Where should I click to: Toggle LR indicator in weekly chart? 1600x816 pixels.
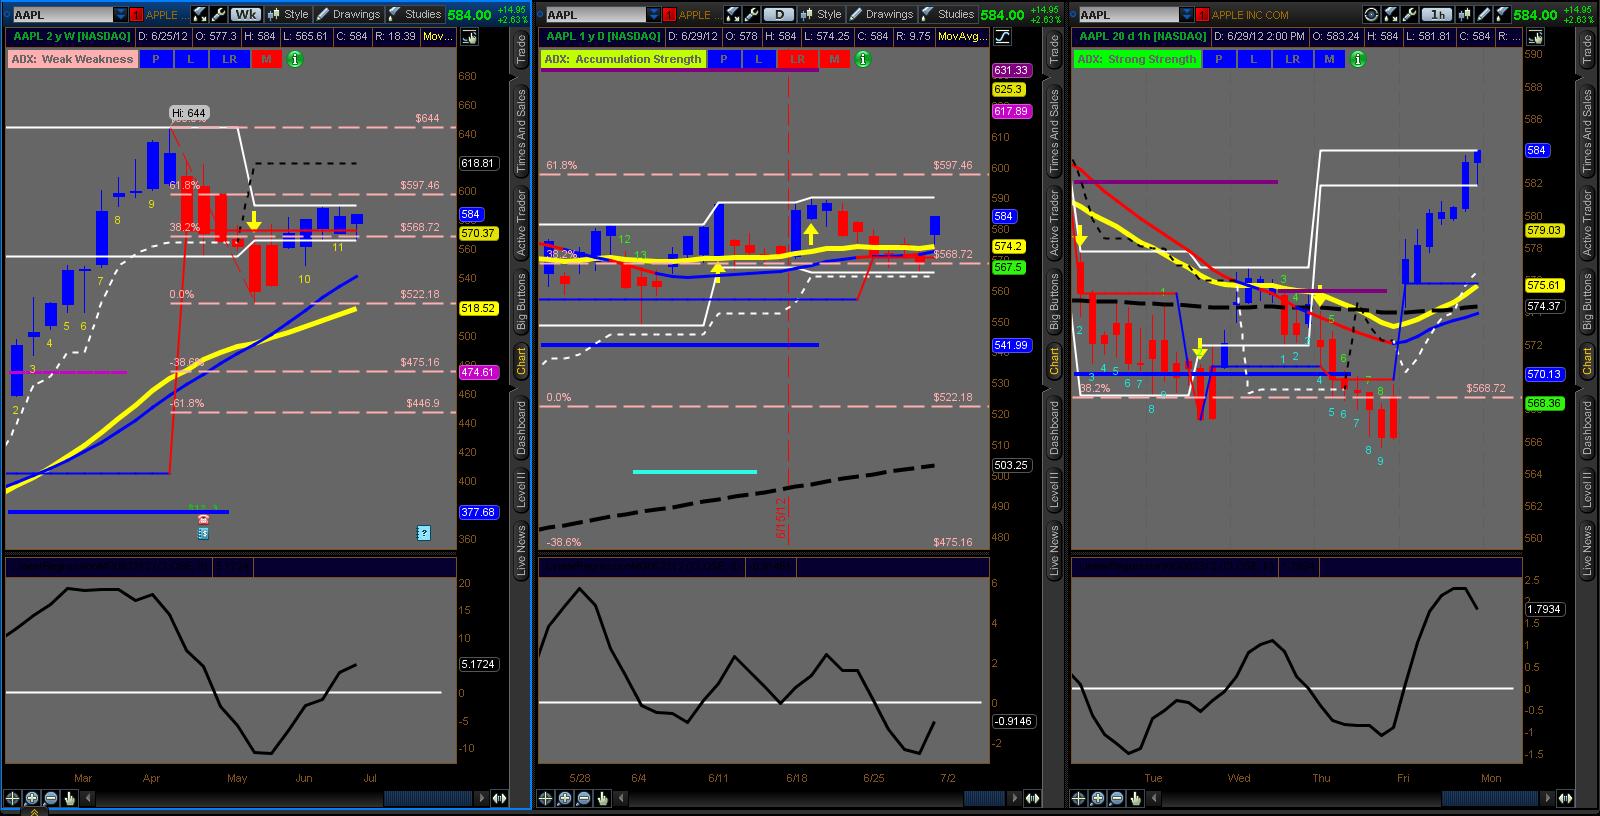coord(229,59)
